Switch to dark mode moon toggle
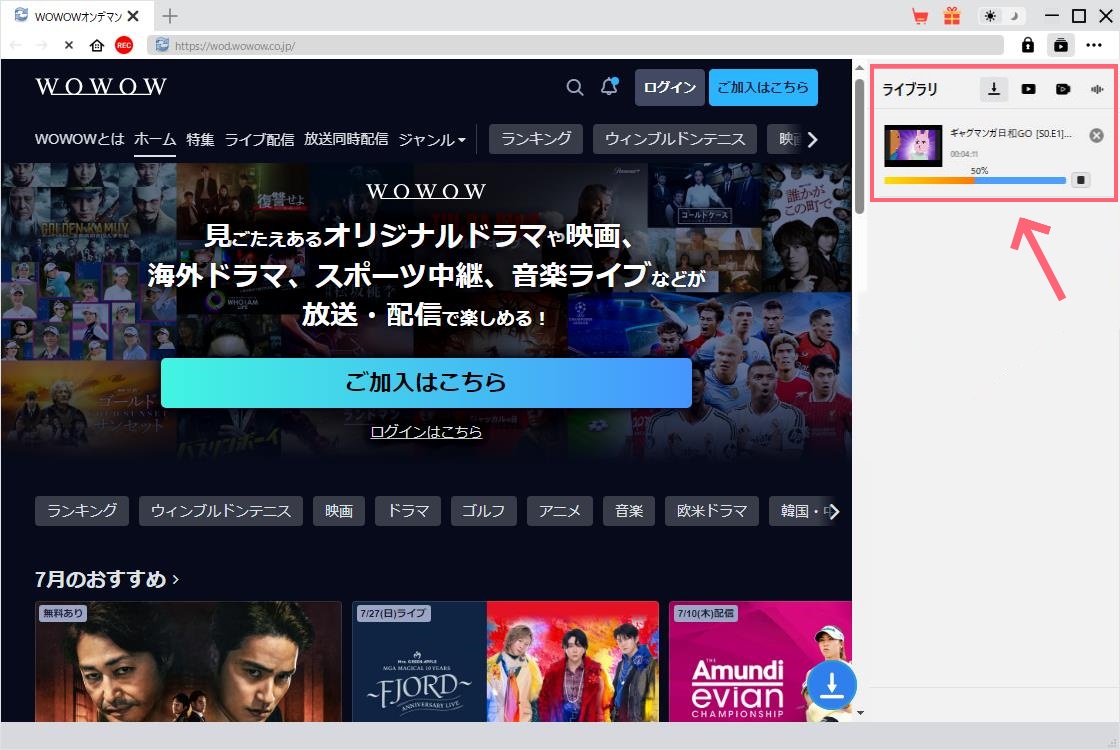 tap(1013, 16)
